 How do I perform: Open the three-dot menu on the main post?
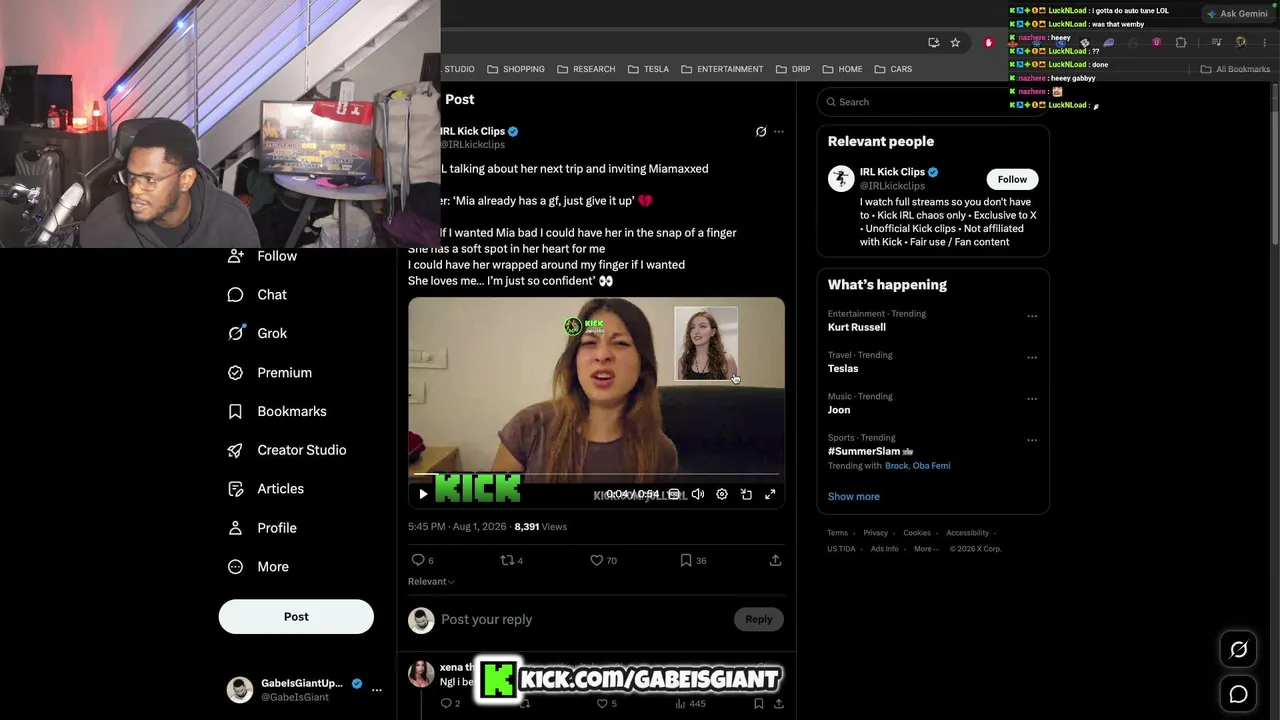click(x=779, y=131)
